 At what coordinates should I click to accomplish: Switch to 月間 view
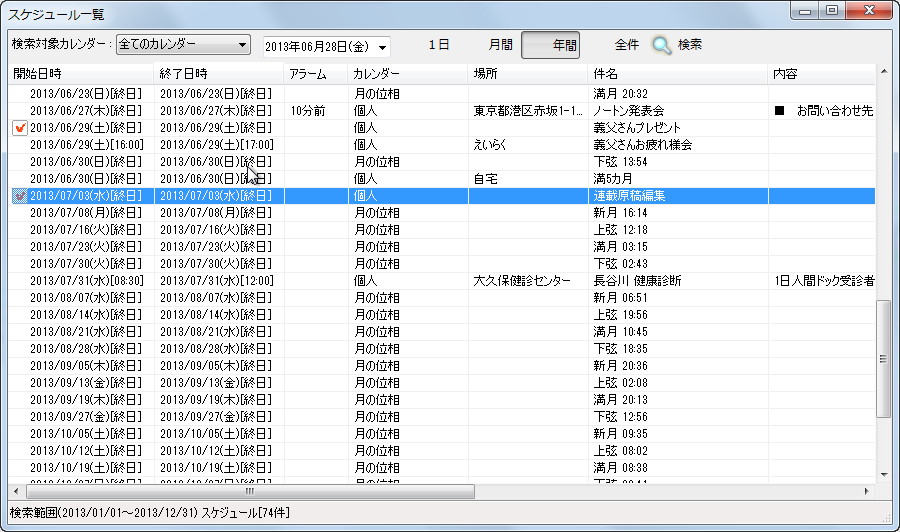pyautogui.click(x=500, y=45)
